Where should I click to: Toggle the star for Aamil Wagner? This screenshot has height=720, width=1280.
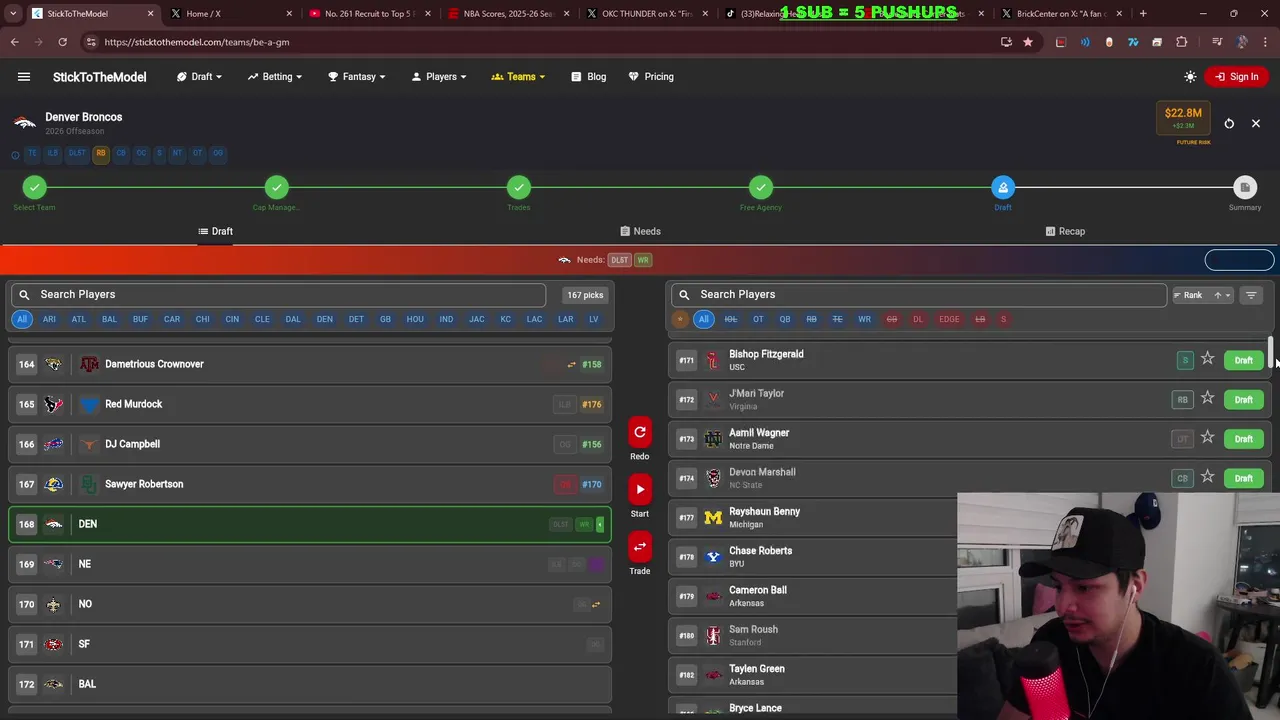coord(1207,438)
